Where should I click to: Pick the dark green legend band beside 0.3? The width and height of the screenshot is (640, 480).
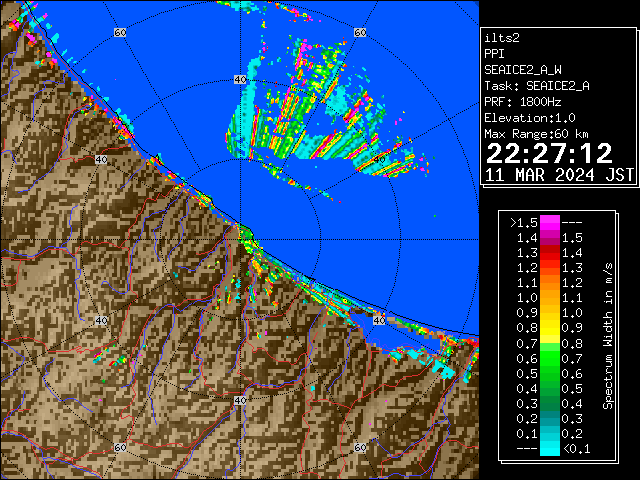click(550, 403)
